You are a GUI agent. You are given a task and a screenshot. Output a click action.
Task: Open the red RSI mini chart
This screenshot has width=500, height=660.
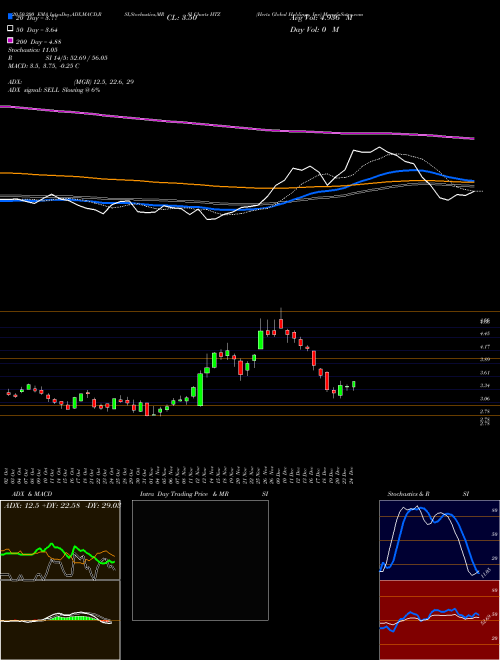(439, 620)
